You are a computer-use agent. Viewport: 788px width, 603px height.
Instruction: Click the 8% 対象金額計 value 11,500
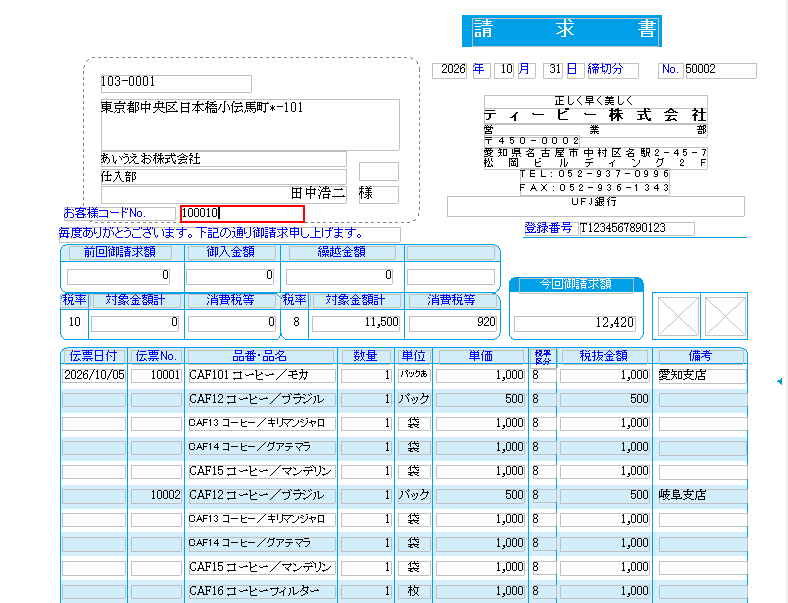click(355, 323)
